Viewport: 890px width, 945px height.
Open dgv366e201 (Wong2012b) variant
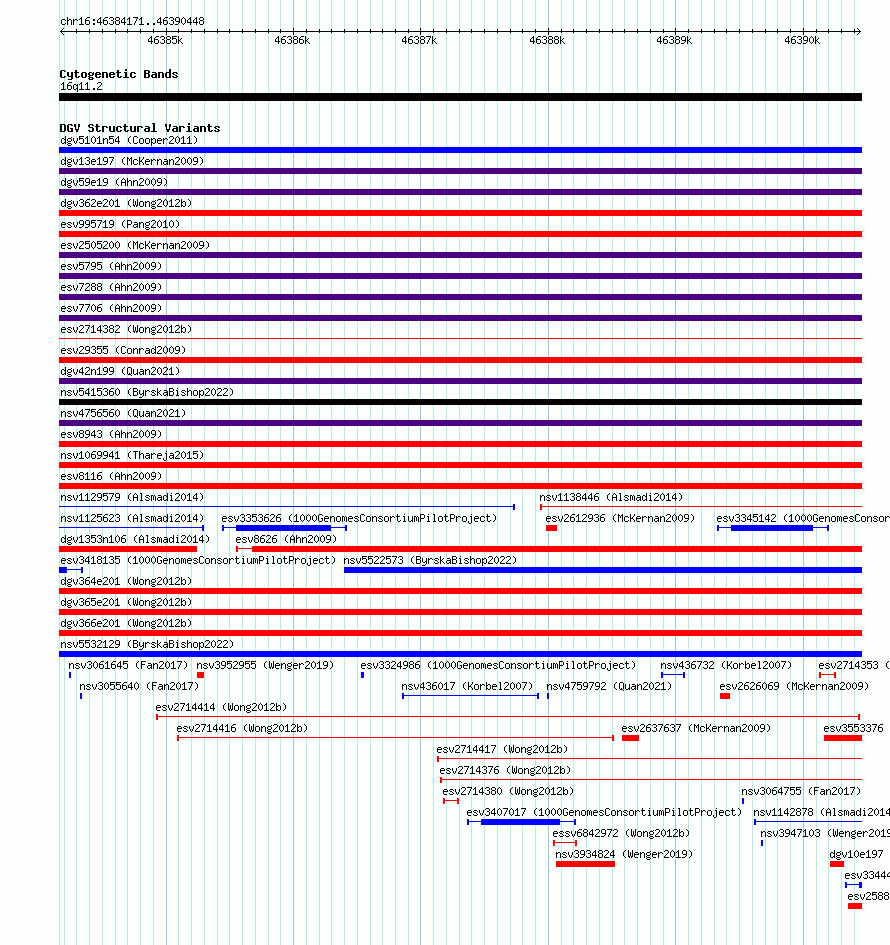point(126,624)
